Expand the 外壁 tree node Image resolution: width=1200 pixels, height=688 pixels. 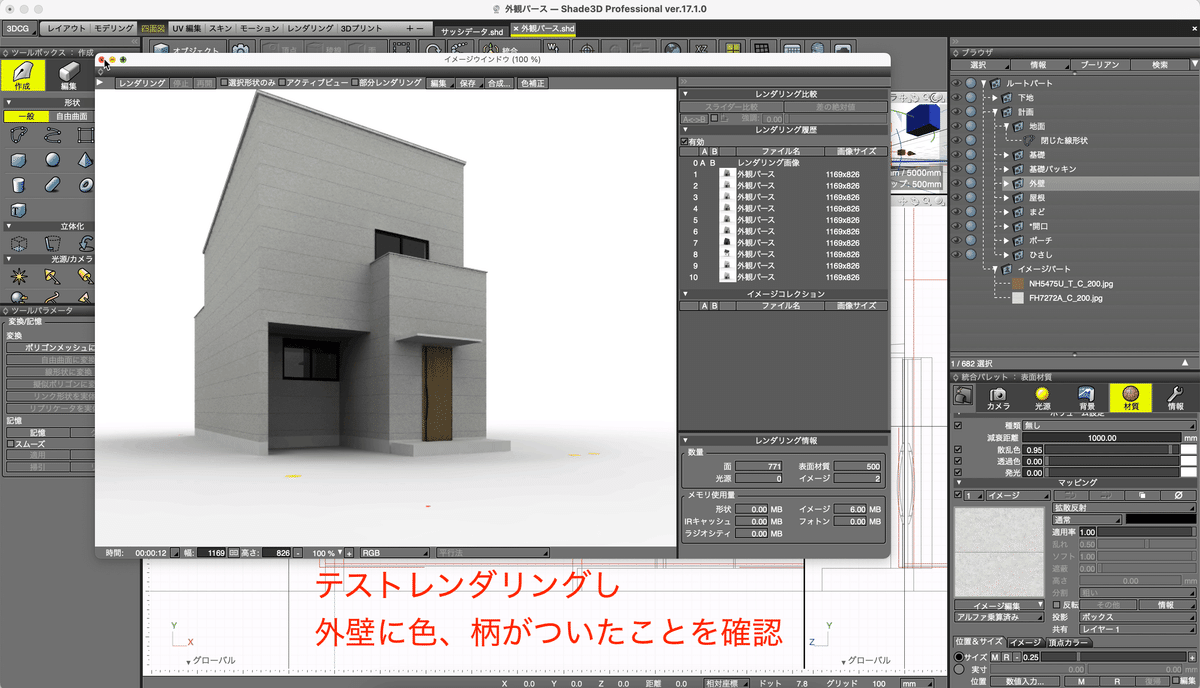tap(1007, 184)
